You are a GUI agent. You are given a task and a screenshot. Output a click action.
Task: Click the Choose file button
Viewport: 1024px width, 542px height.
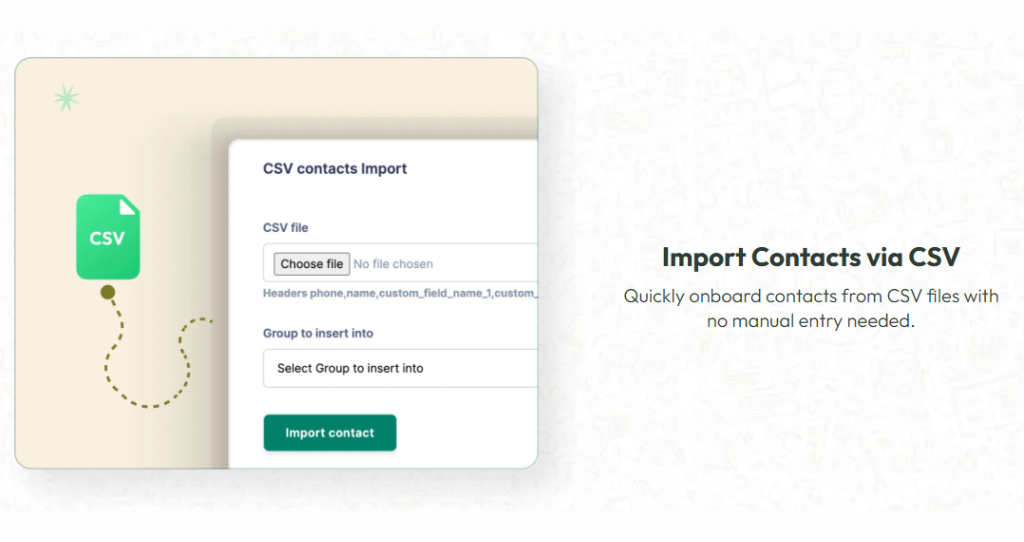tap(312, 264)
